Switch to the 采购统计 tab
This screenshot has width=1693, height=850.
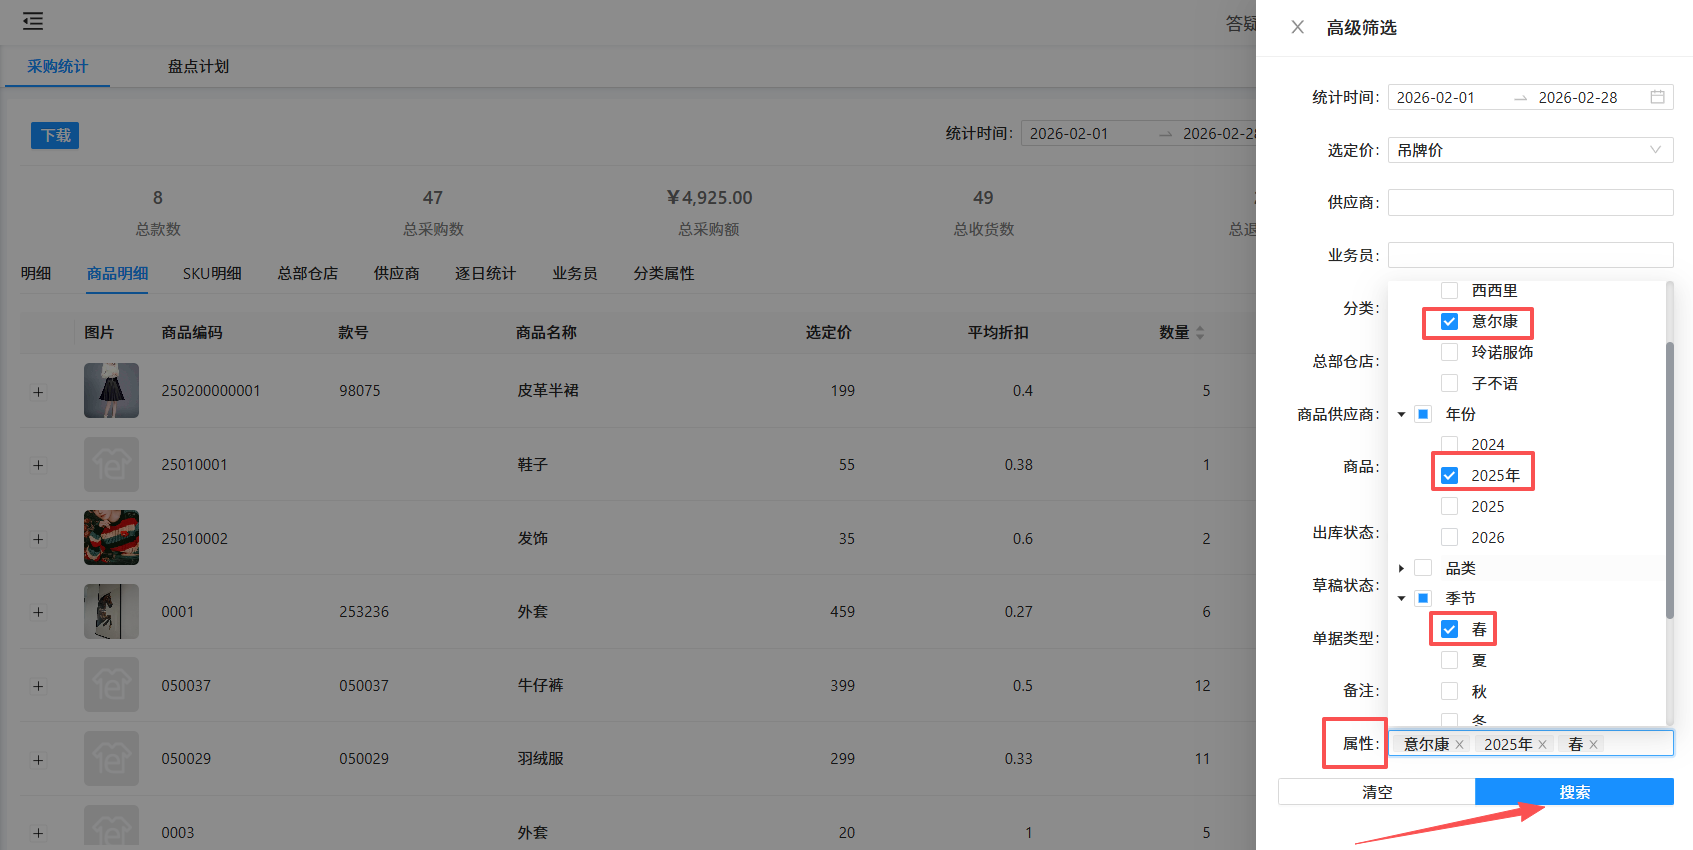[x=57, y=66]
